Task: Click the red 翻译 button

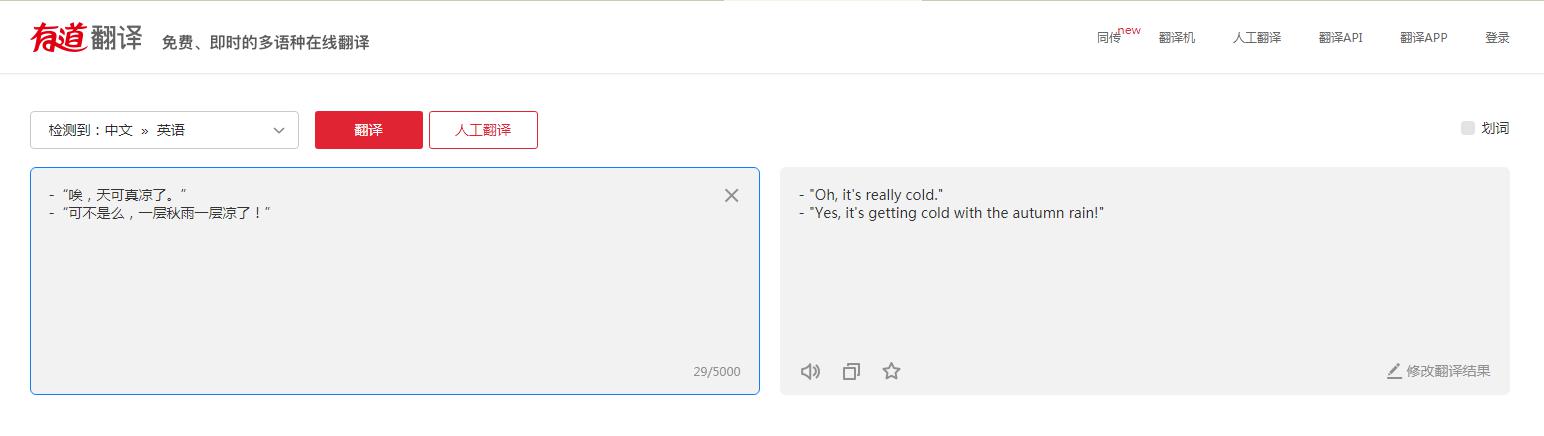Action: point(368,130)
